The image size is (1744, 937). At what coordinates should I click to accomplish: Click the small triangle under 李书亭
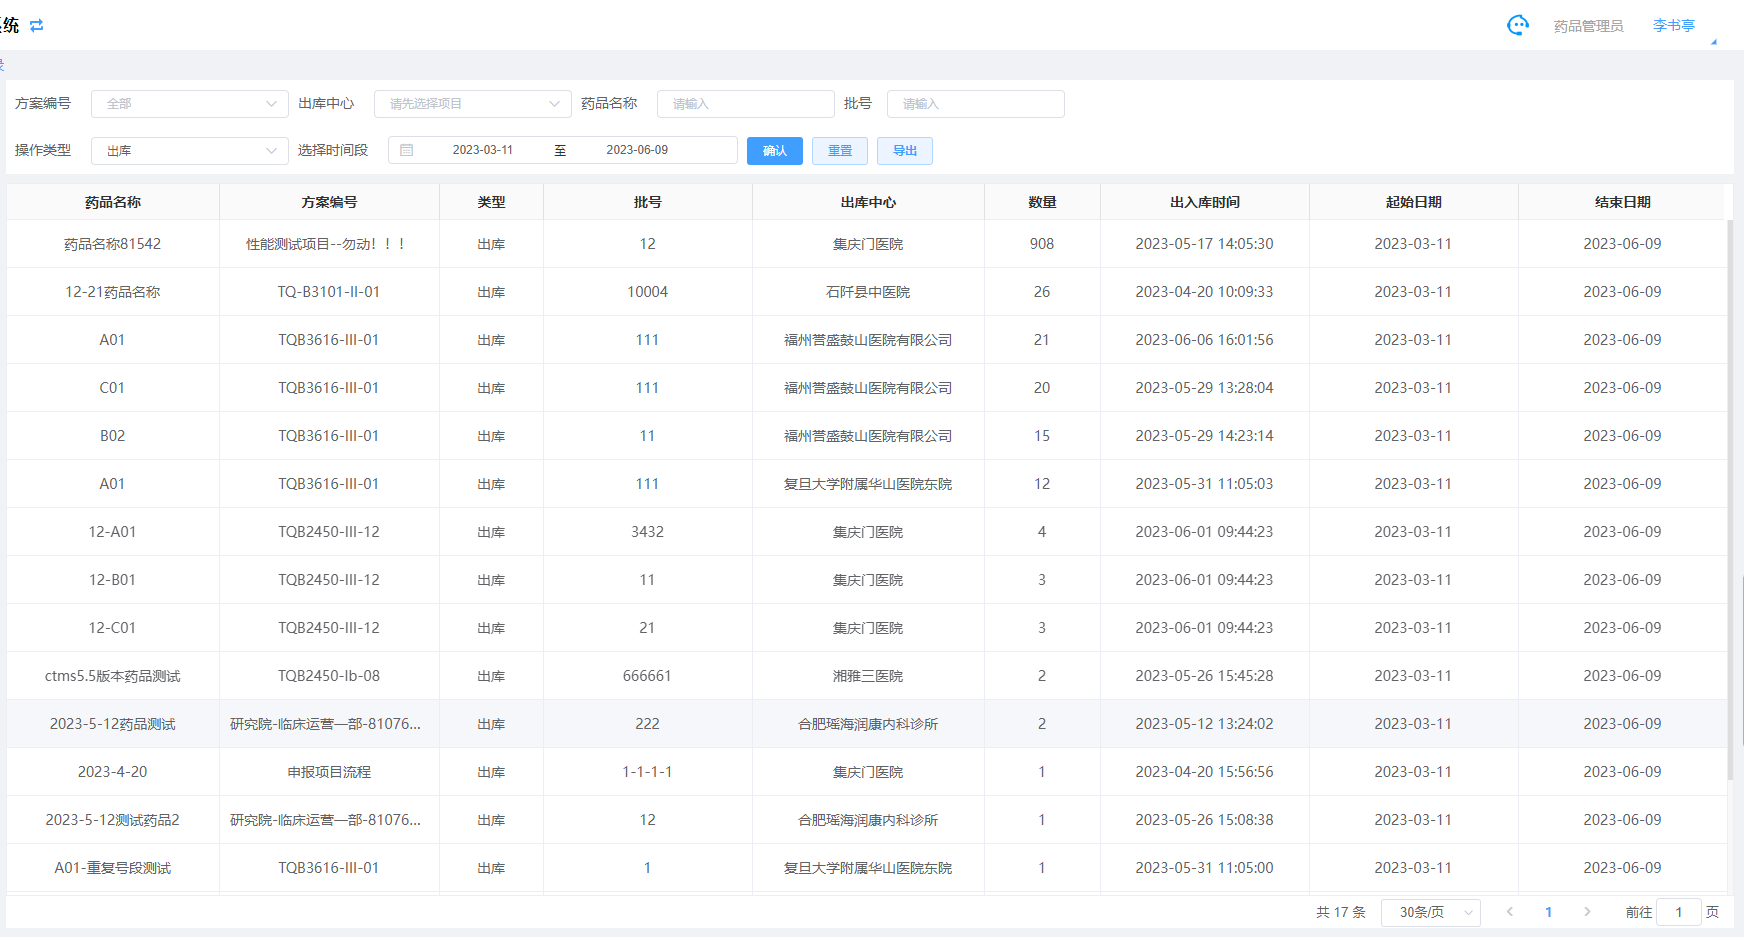tap(1713, 42)
